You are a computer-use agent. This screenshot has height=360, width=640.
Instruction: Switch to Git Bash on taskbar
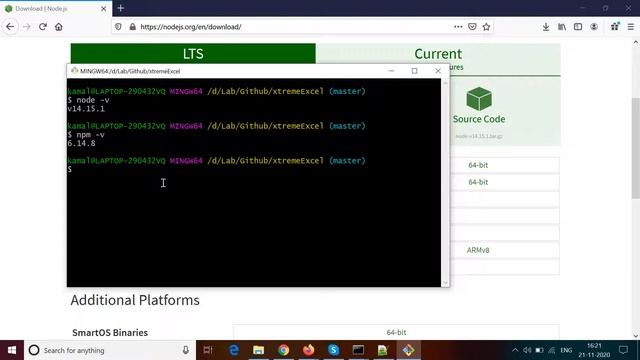coord(409,350)
